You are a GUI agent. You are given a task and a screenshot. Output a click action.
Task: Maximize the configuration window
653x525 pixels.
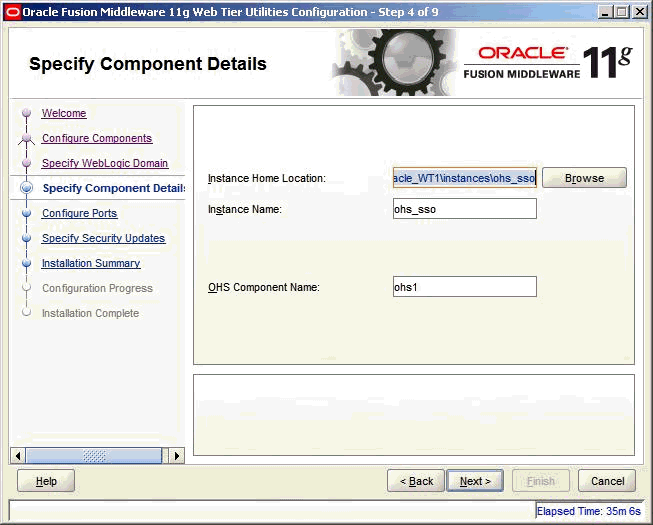point(622,12)
